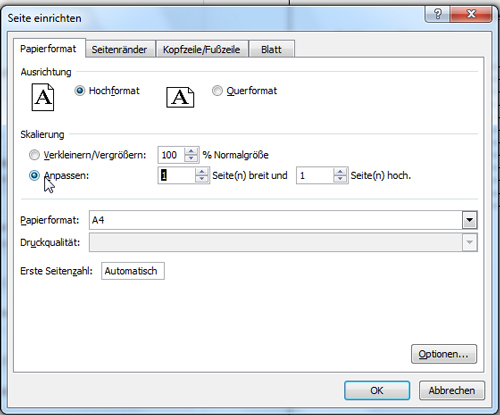This screenshot has height=415, width=500.
Task: Click the landscape page orientation icon
Action: [180, 97]
